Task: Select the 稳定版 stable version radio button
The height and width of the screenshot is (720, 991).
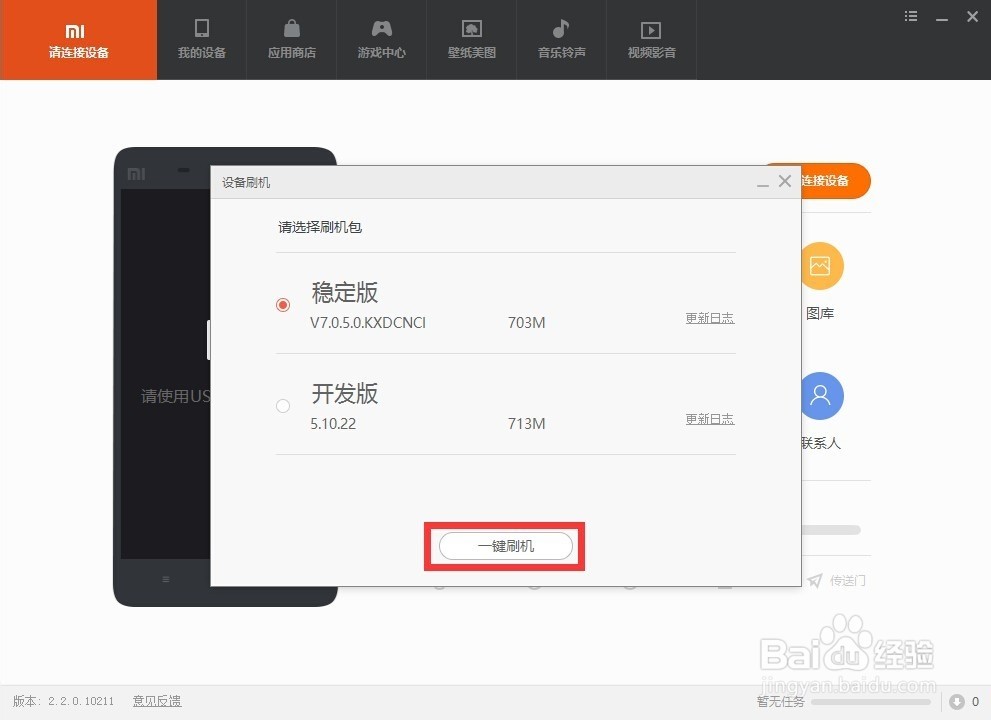Action: pyautogui.click(x=283, y=305)
